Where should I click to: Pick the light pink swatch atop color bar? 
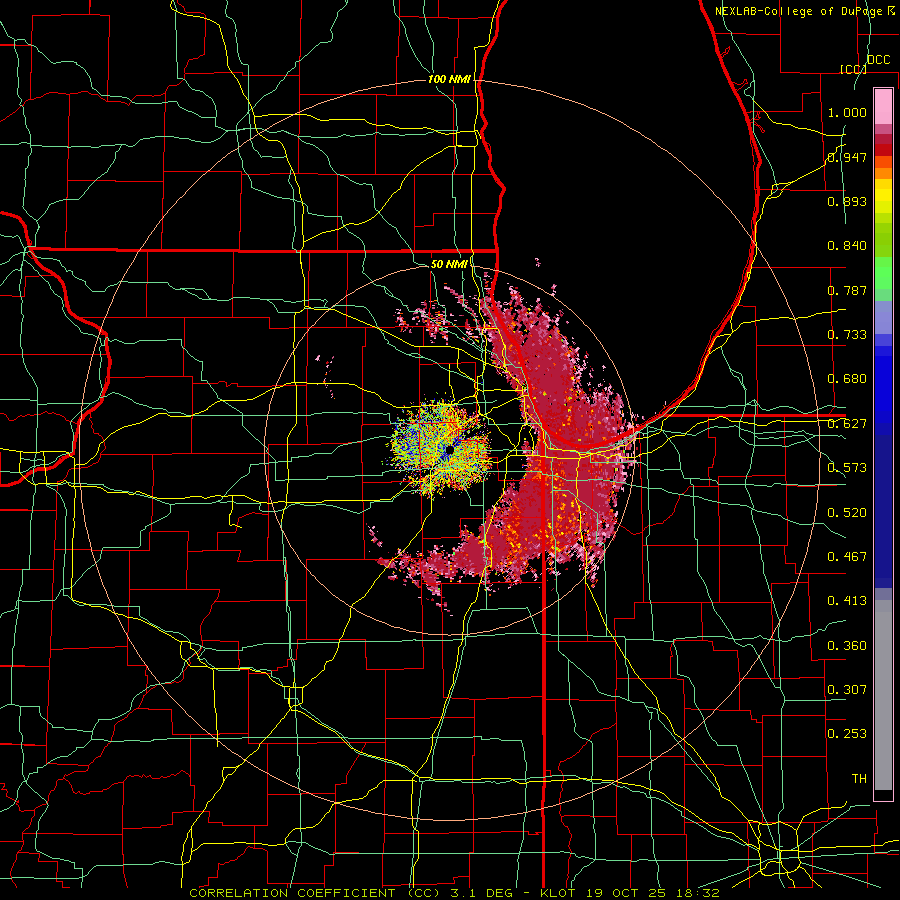pyautogui.click(x=883, y=106)
